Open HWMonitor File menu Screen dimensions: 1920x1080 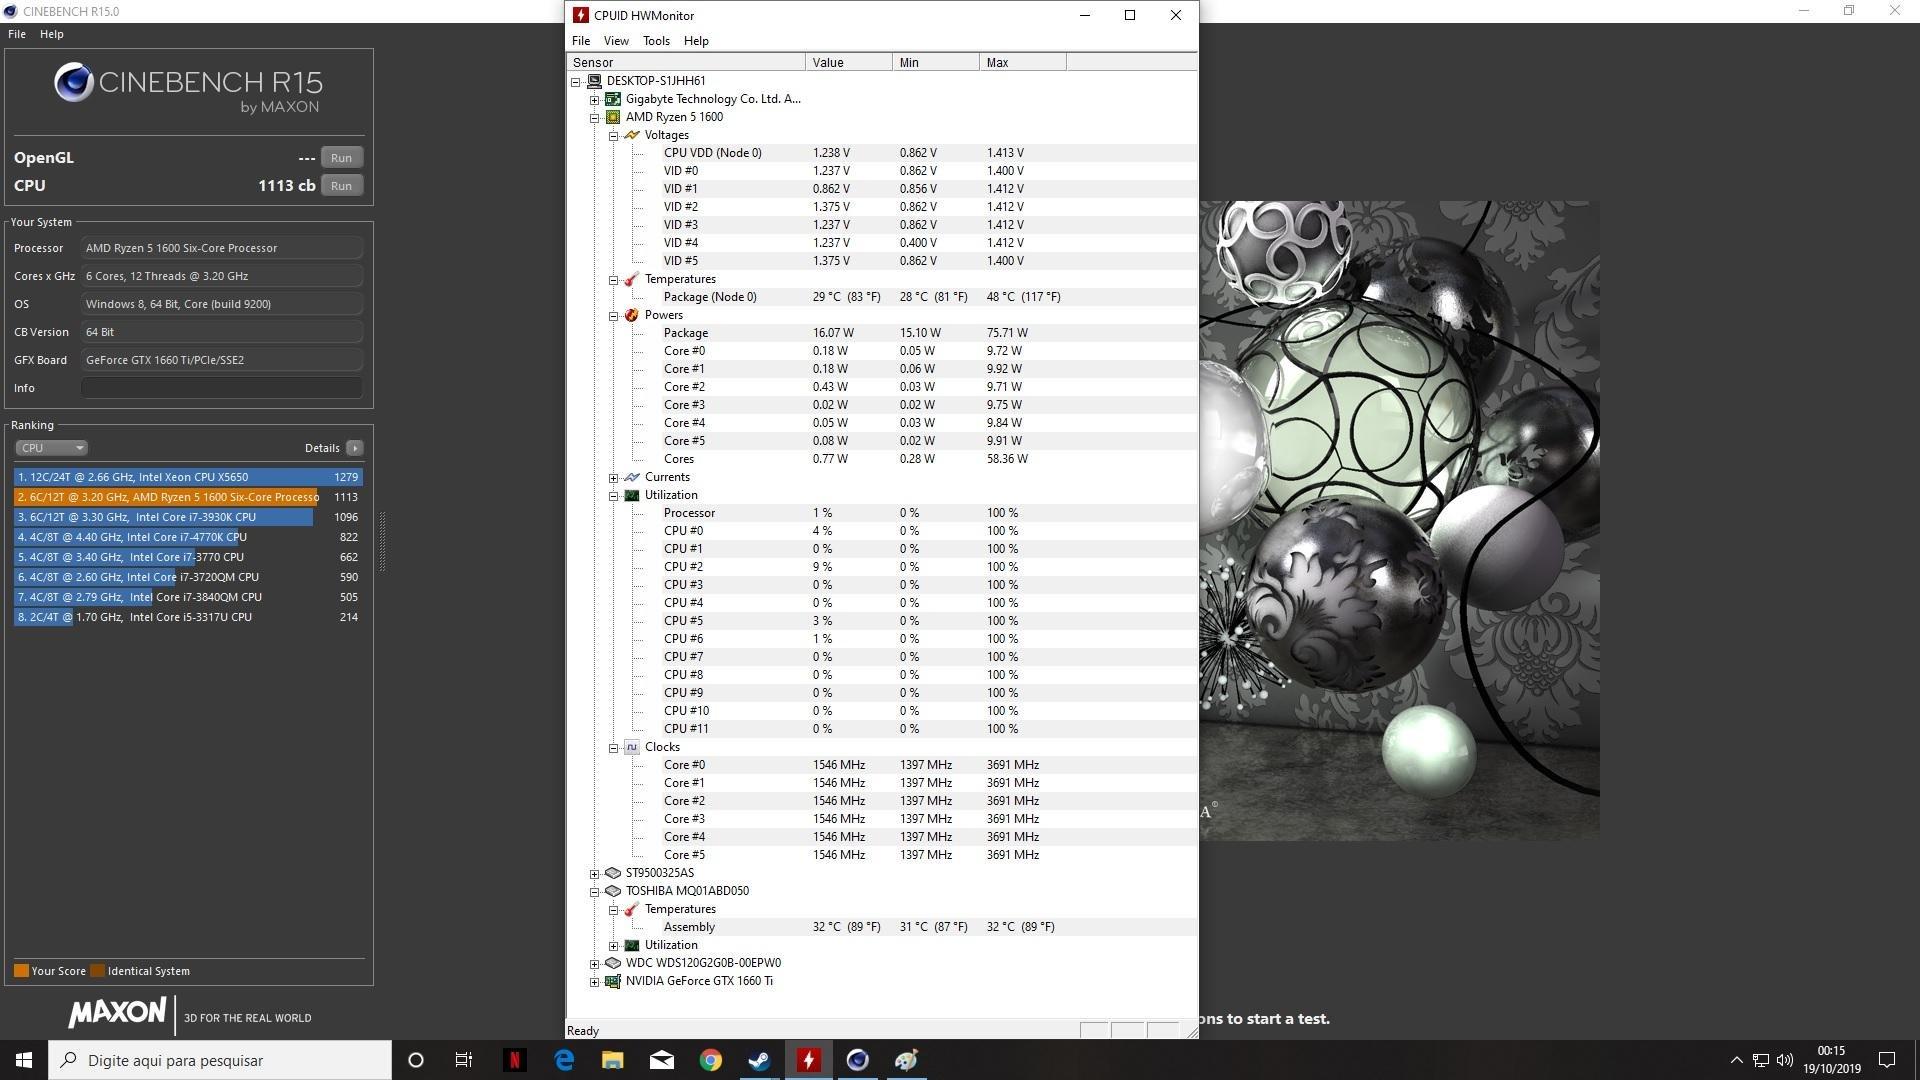[580, 41]
